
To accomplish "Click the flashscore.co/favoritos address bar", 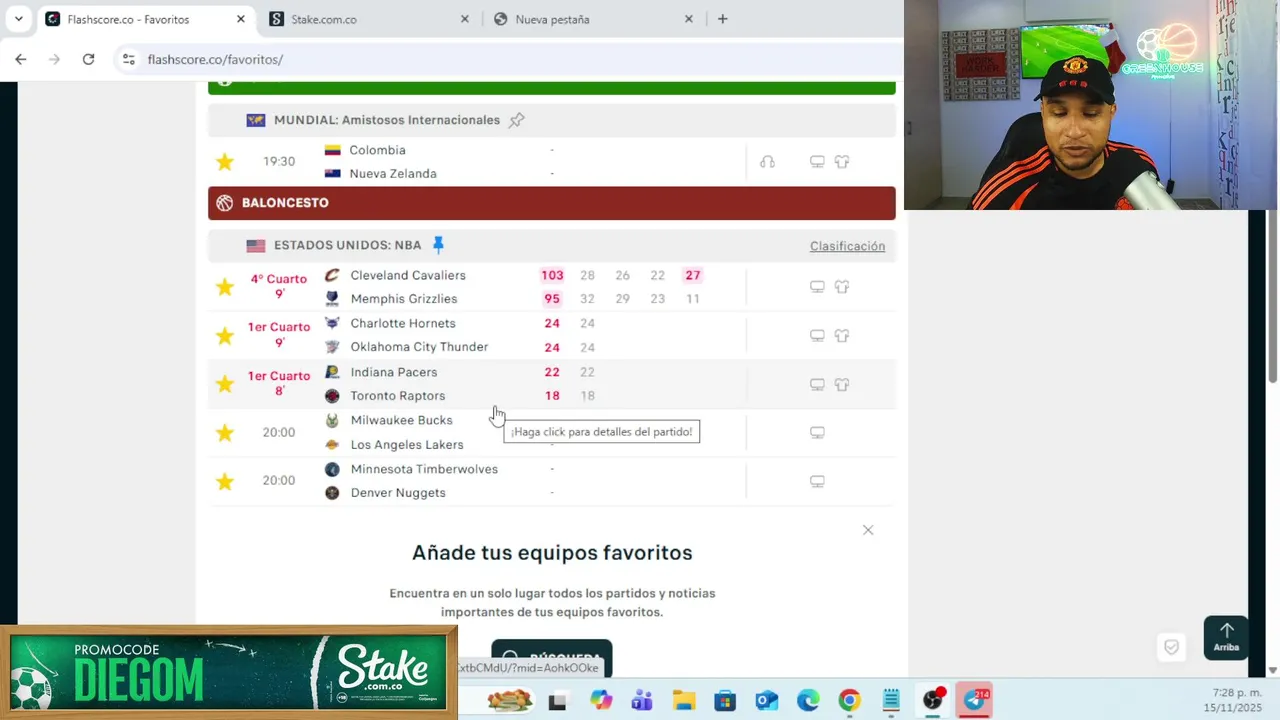I will pos(506,59).
